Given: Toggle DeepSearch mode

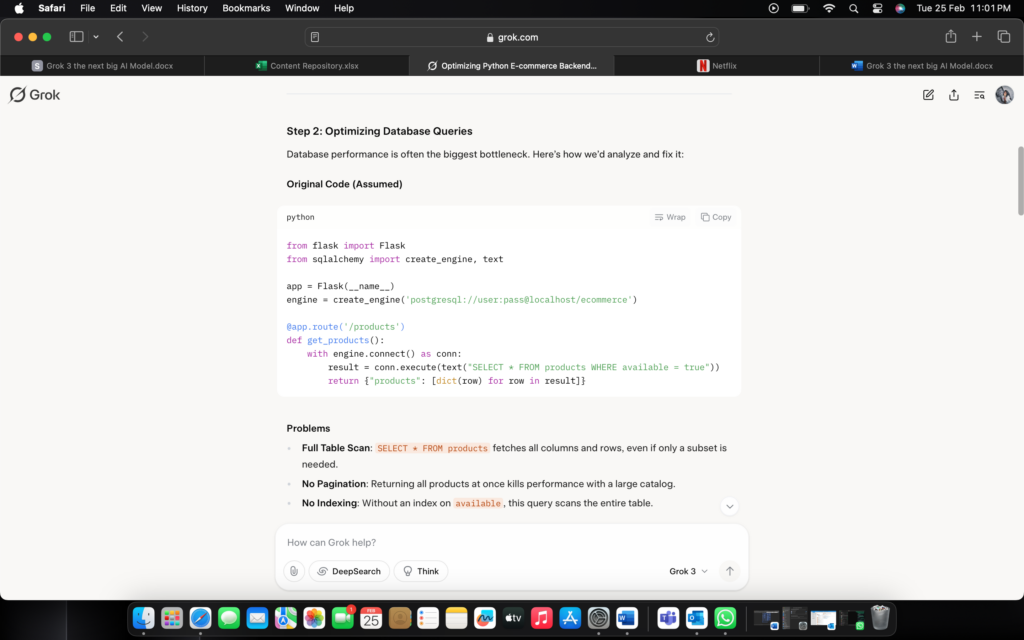Looking at the screenshot, I should point(349,571).
